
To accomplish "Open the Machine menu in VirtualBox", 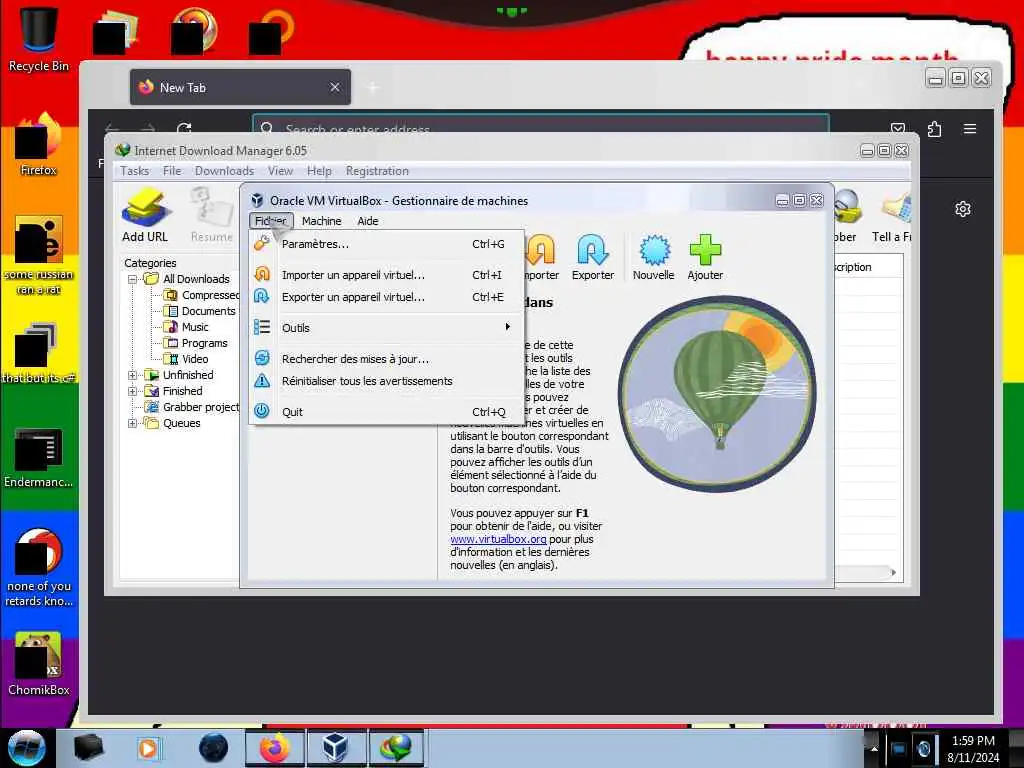I will (321, 221).
